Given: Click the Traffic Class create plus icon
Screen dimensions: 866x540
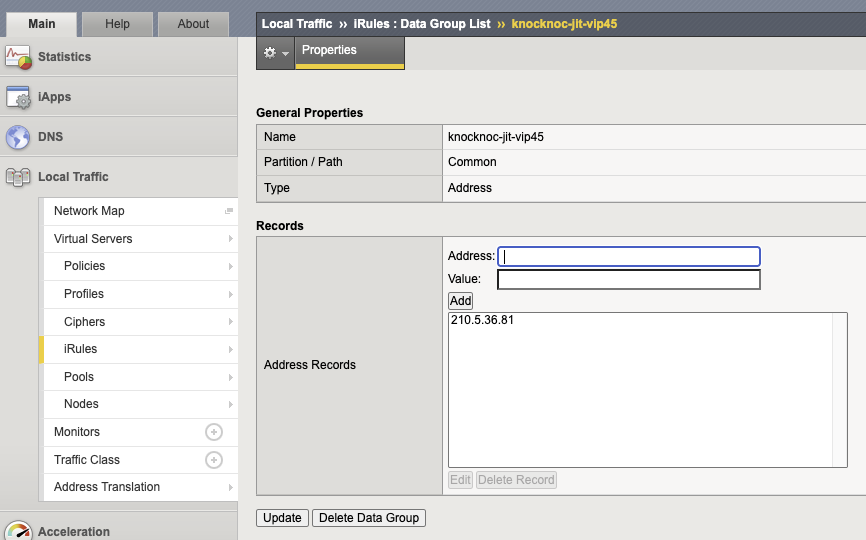Looking at the screenshot, I should click(x=214, y=459).
